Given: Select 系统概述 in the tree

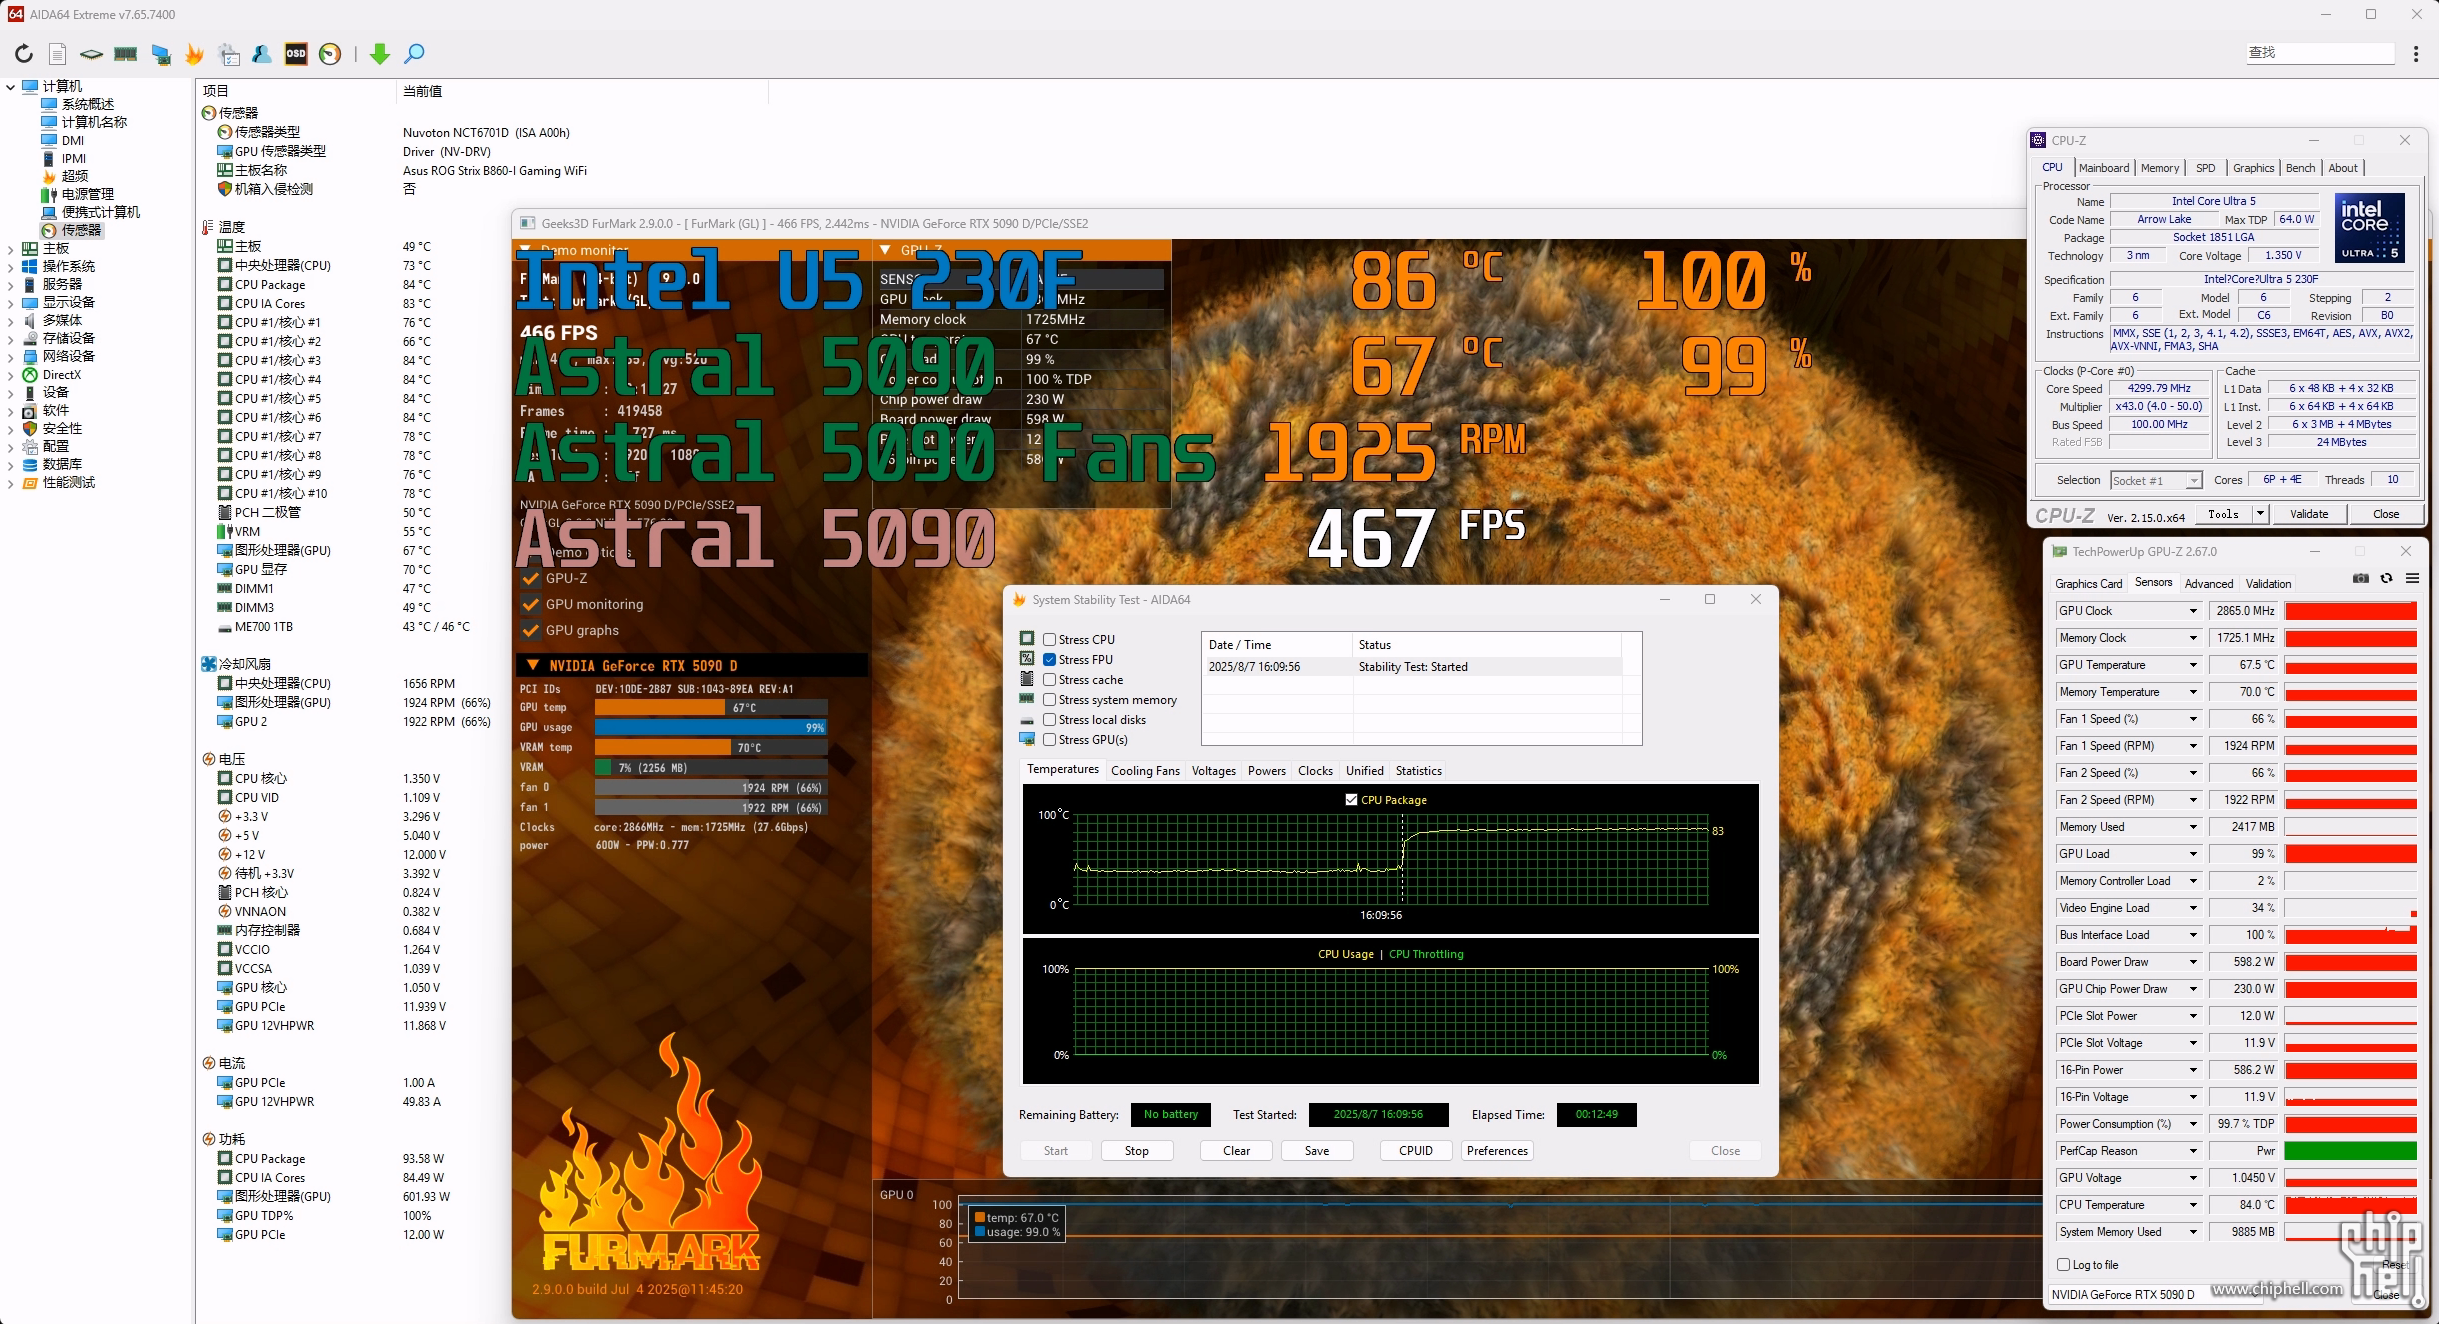Looking at the screenshot, I should point(88,104).
